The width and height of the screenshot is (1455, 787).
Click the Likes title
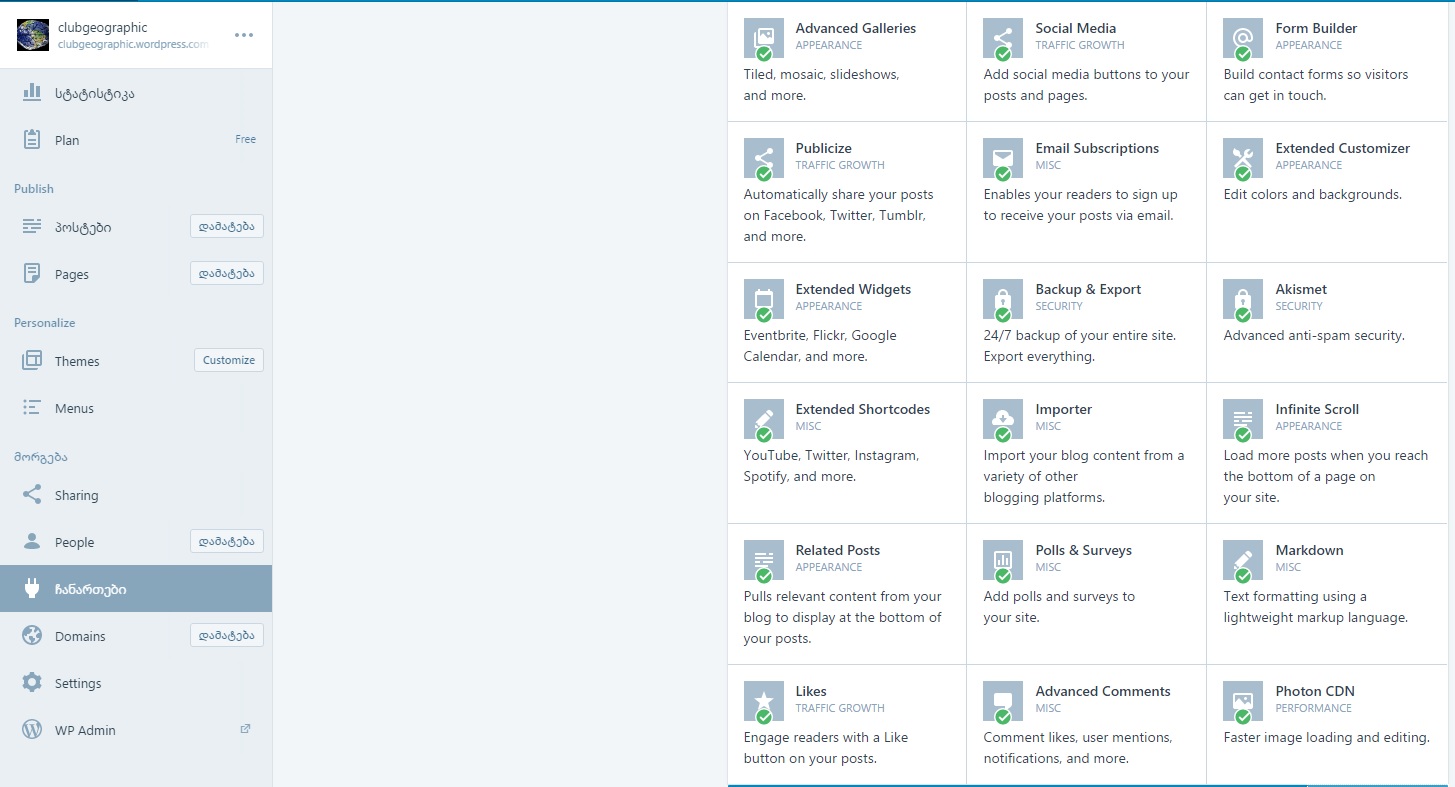click(x=811, y=691)
